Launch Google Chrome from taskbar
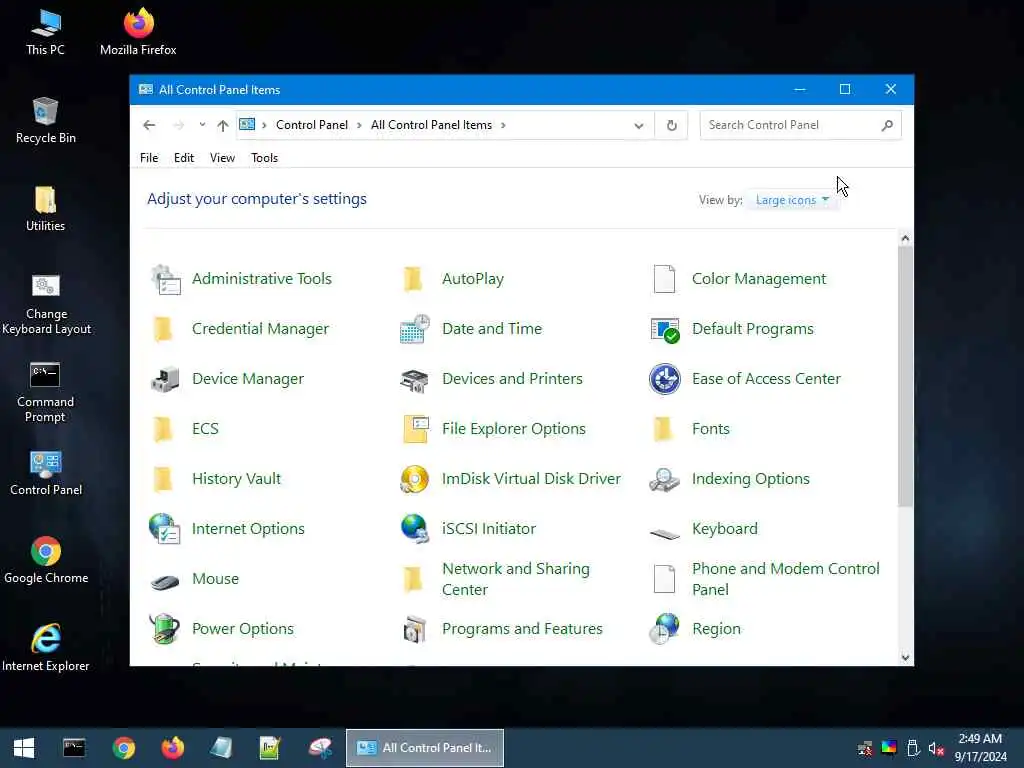1024x768 pixels. click(123, 748)
